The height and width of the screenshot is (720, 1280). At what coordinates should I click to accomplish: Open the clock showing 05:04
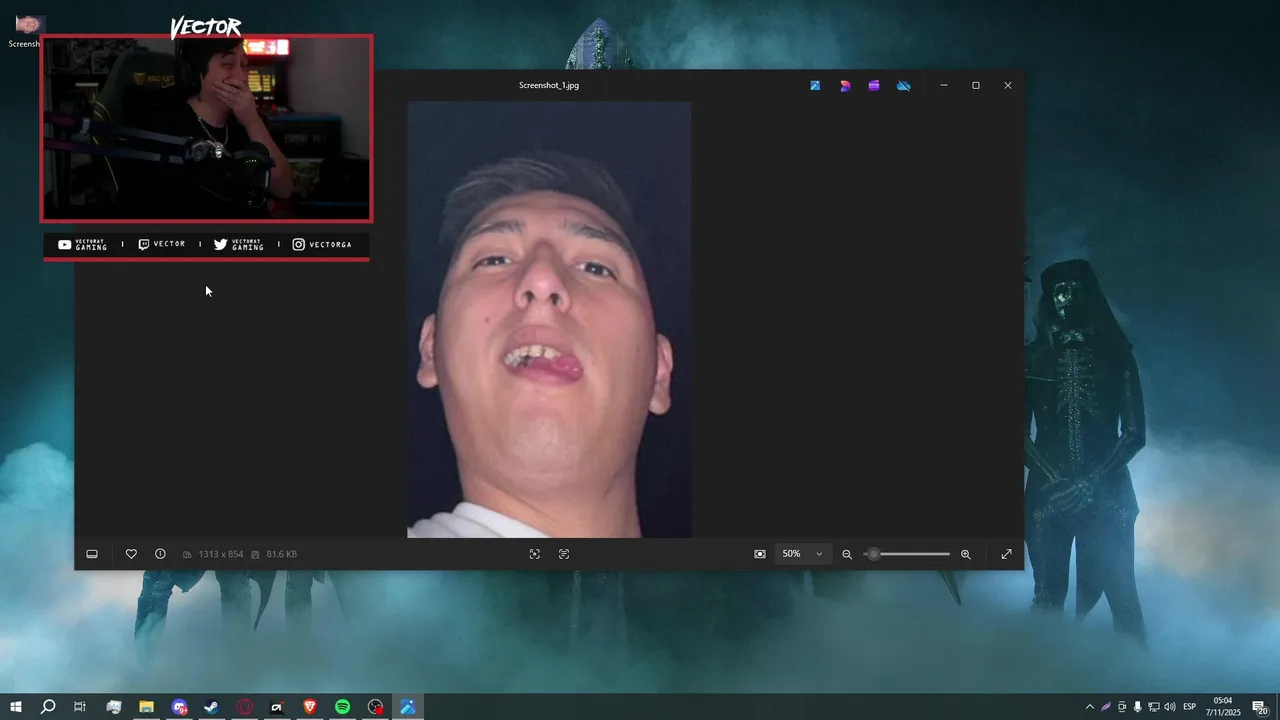click(1223, 707)
